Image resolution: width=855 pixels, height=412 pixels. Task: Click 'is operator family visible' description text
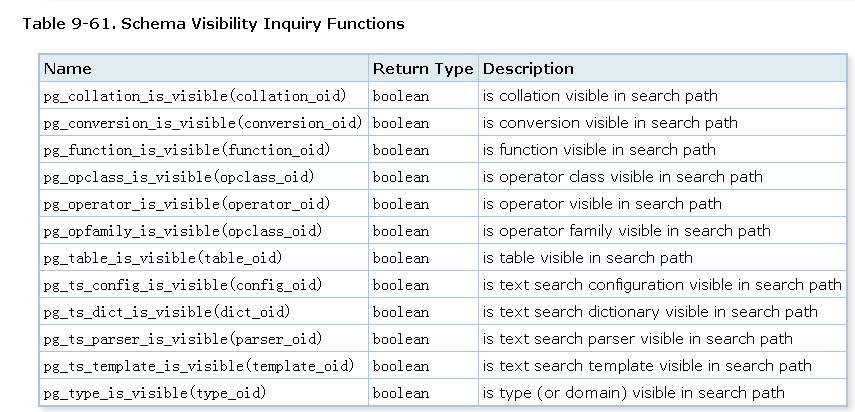[x=627, y=231]
